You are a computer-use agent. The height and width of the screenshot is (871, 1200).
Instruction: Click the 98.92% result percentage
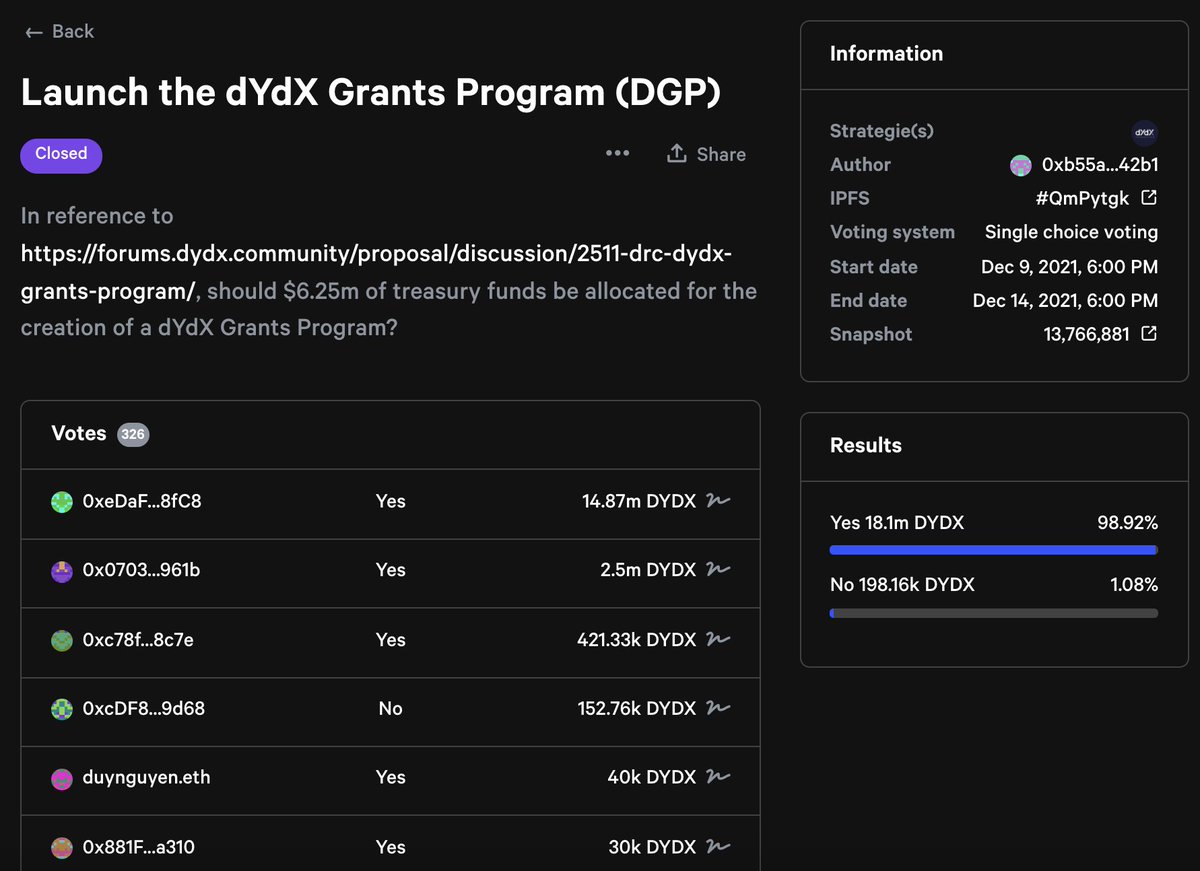(1127, 522)
